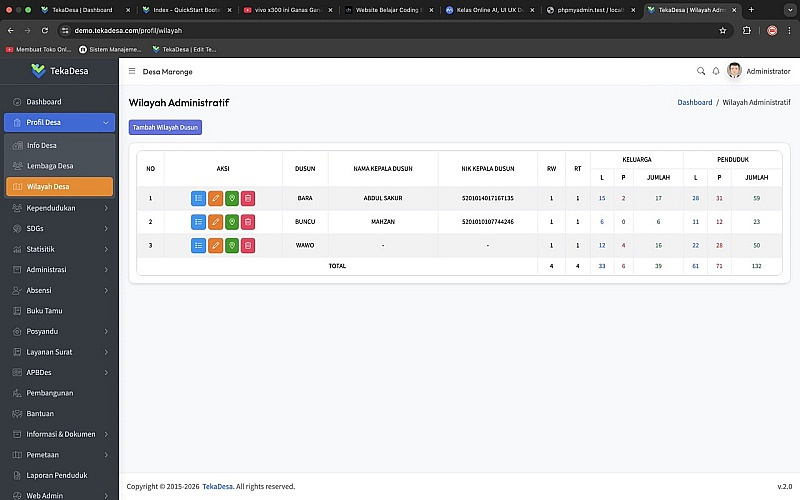Follow the Dashboard breadcrumb link
This screenshot has width=800, height=500.
(x=694, y=102)
